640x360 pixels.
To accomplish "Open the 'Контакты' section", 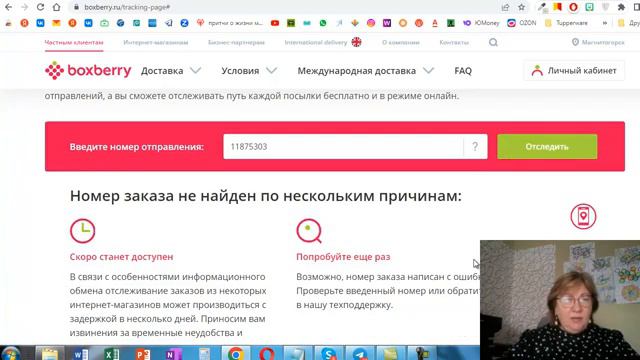I will pos(454,42).
